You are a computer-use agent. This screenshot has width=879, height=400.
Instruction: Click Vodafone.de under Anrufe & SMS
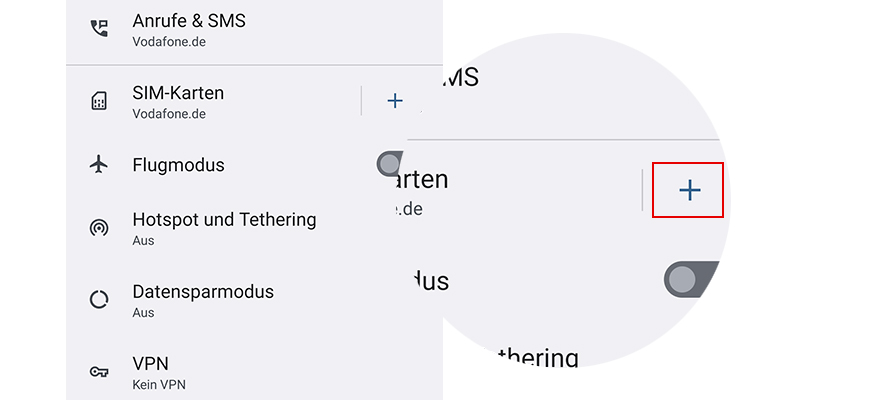coord(169,42)
